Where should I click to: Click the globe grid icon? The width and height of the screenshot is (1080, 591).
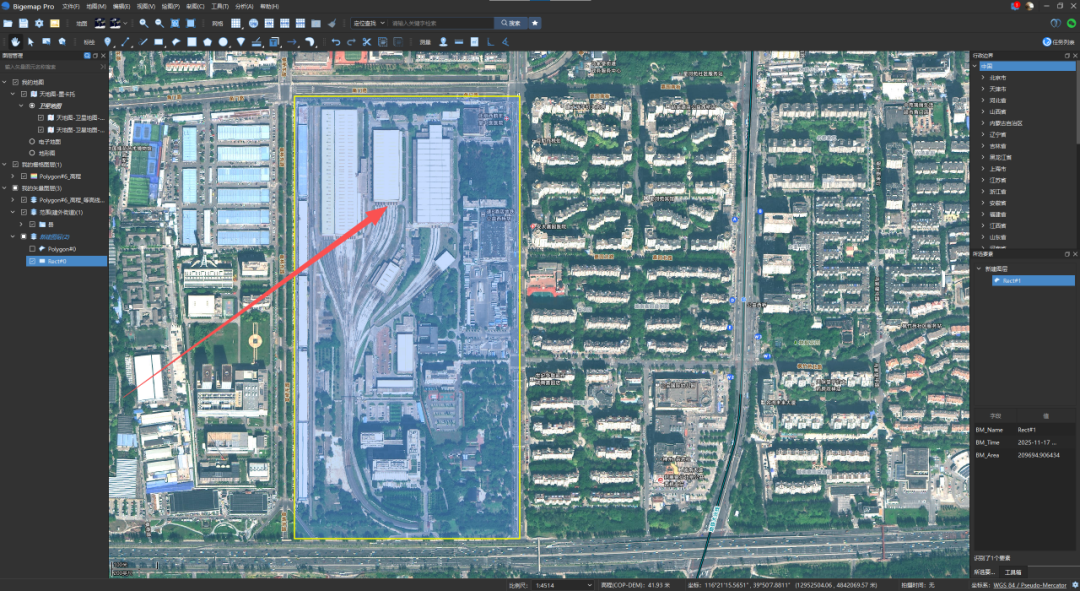click(253, 23)
